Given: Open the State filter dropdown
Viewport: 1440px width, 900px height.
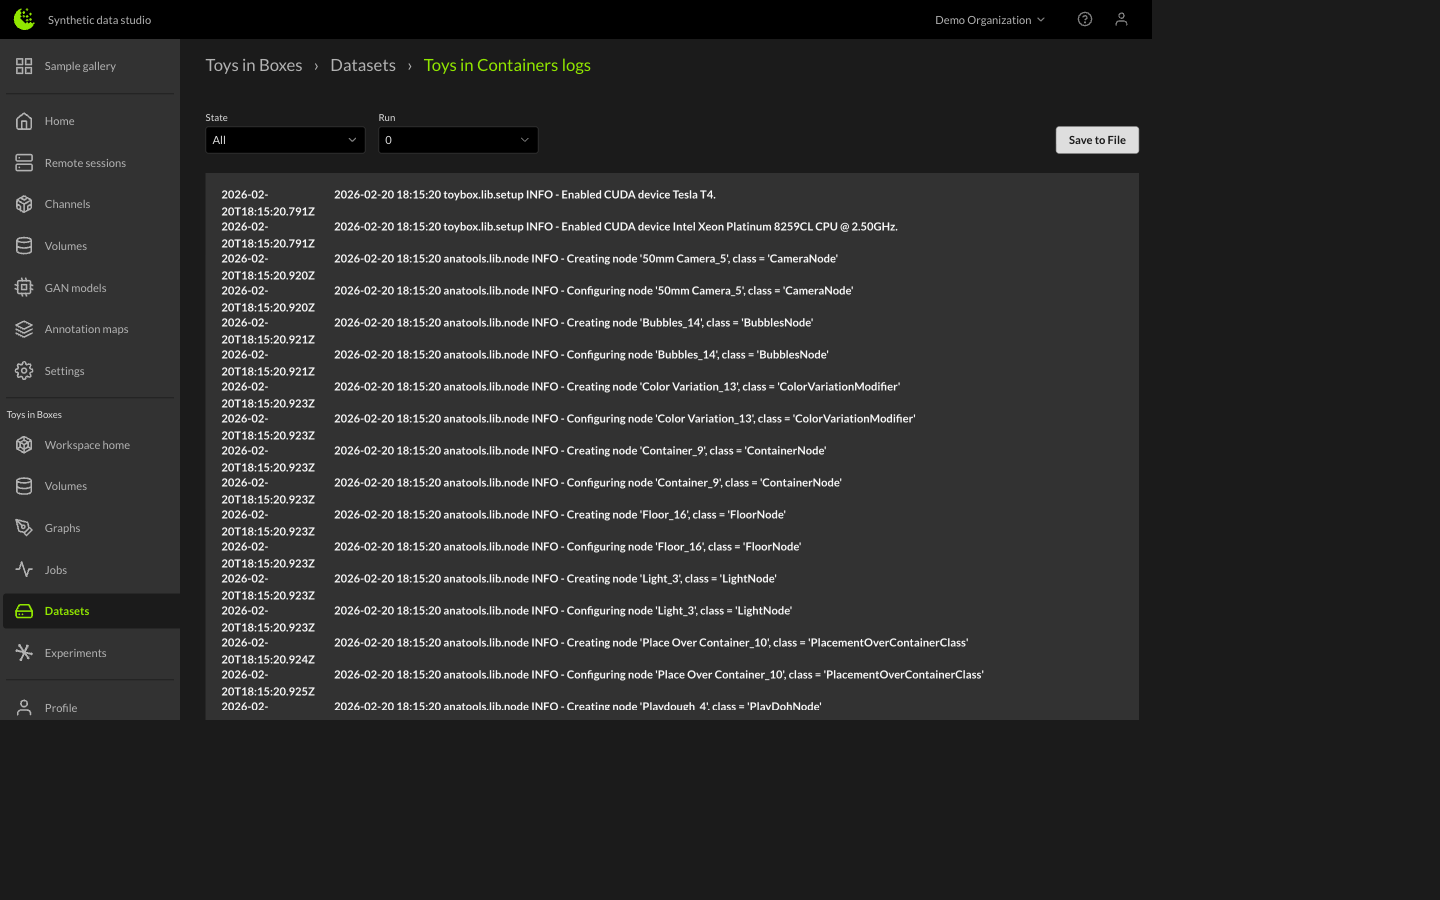Looking at the screenshot, I should pyautogui.click(x=284, y=140).
